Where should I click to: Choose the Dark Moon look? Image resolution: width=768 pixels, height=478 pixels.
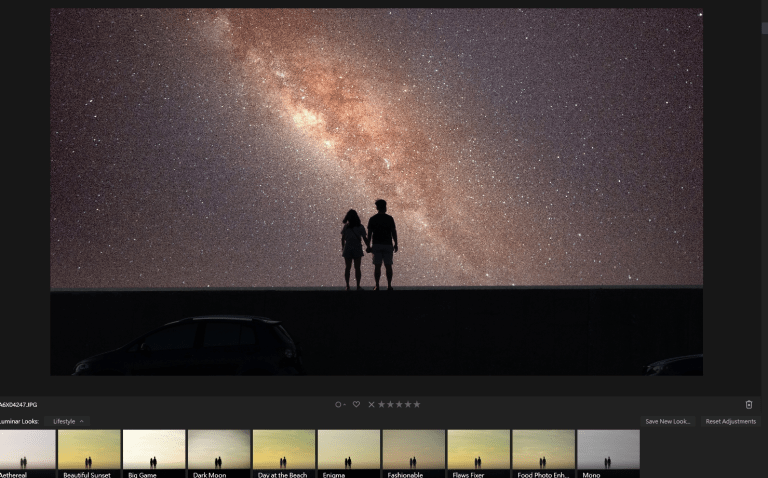[219, 450]
